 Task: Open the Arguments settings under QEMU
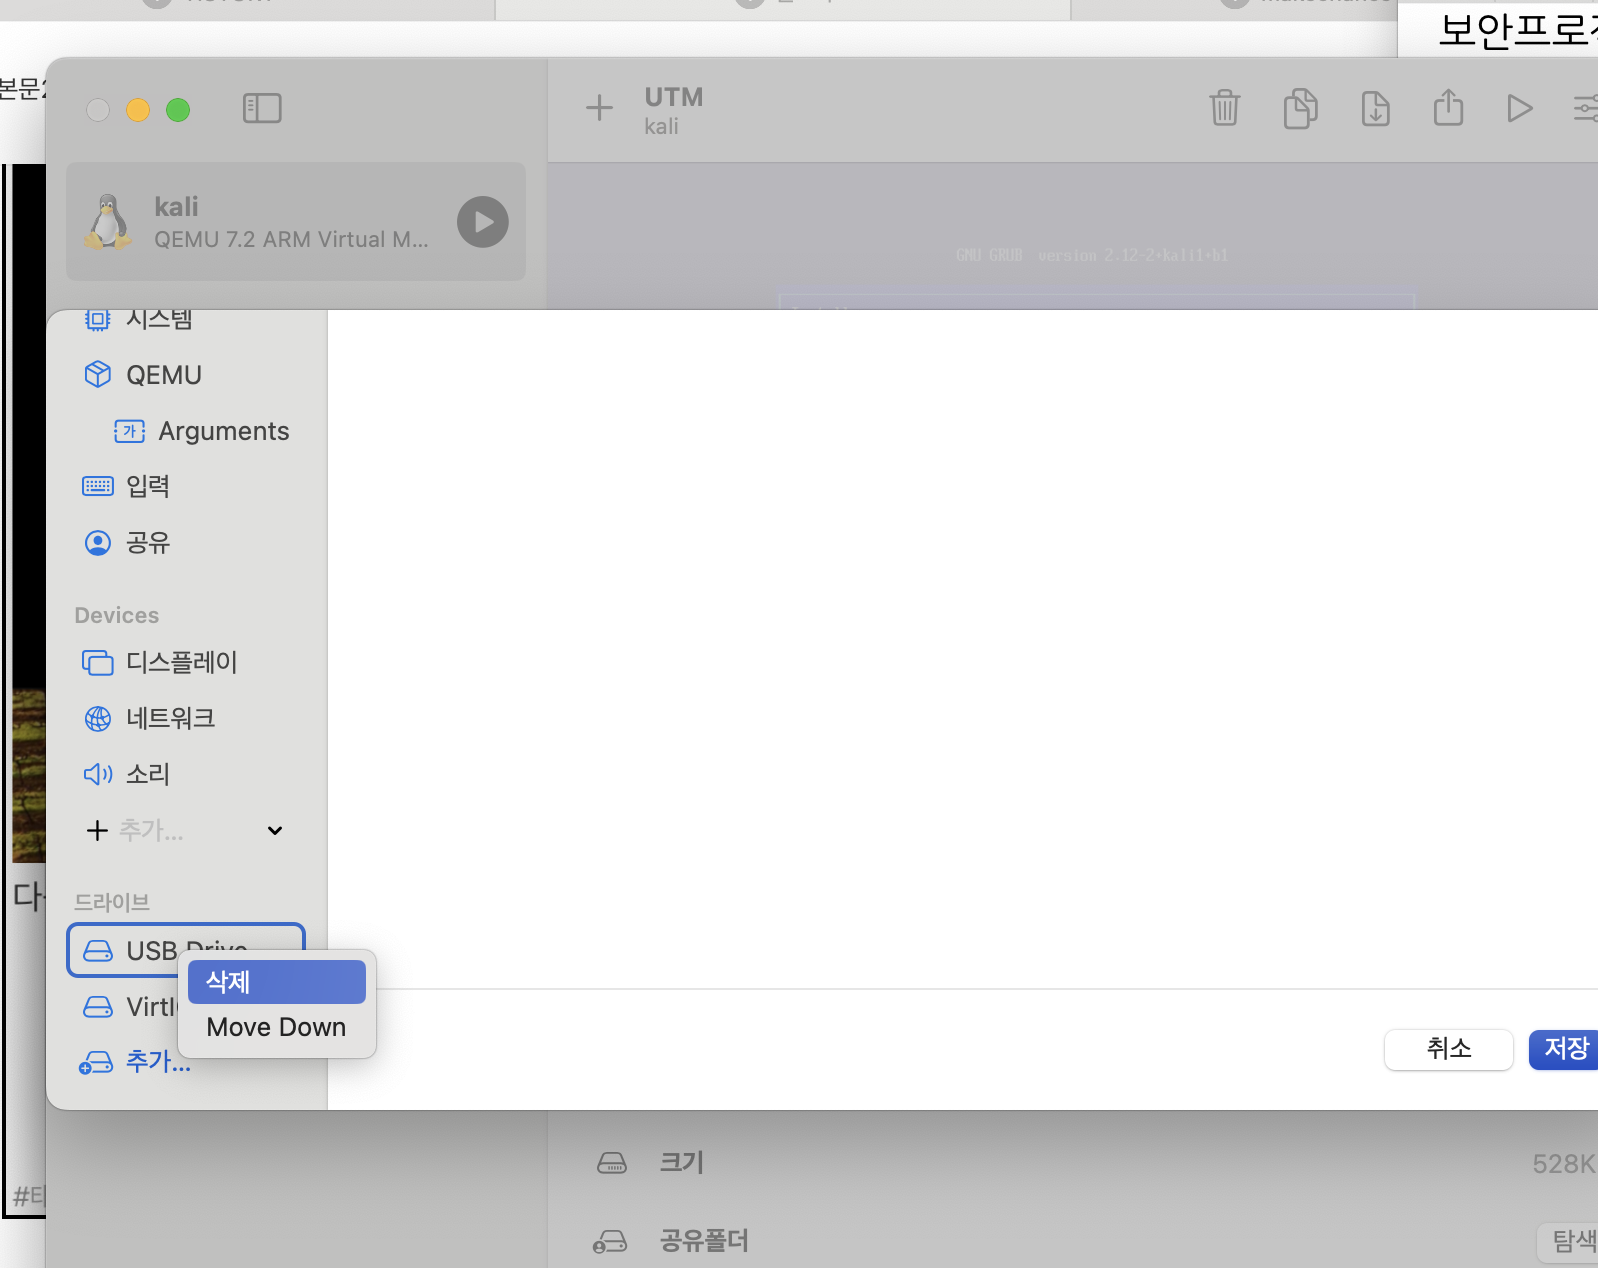pyautogui.click(x=202, y=431)
